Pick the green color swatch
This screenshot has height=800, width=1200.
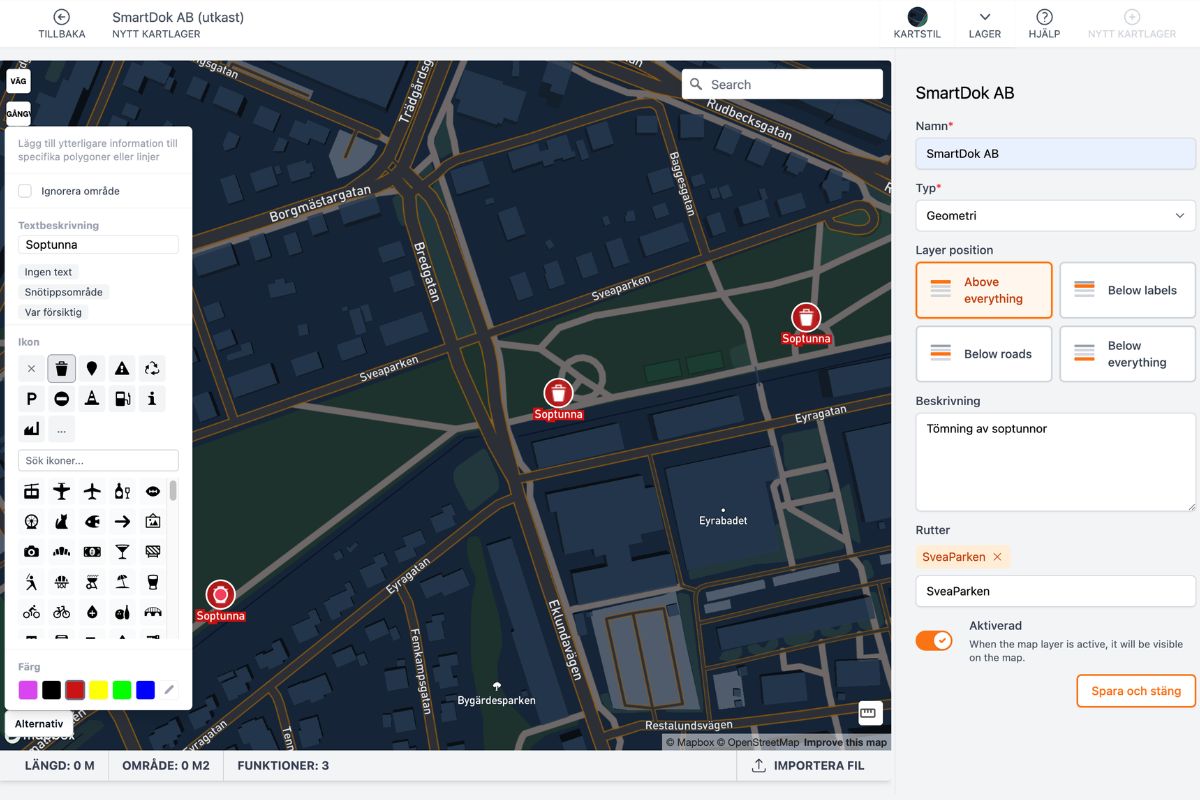tap(122, 689)
